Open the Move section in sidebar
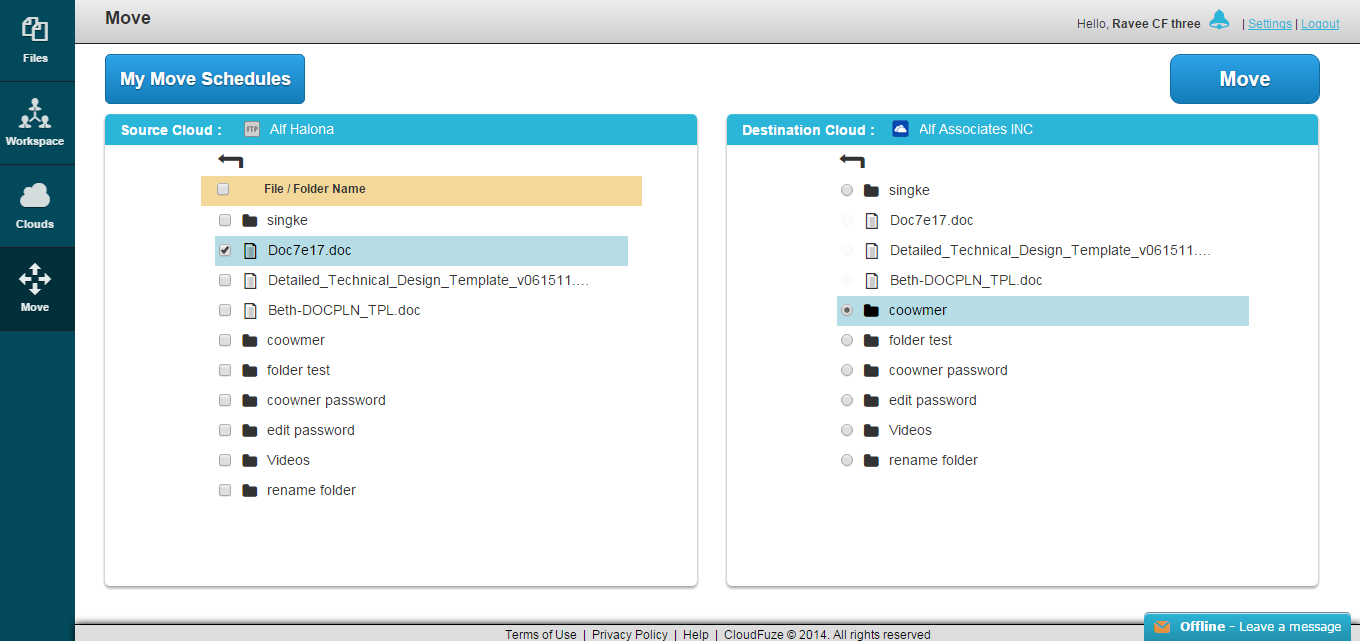This screenshot has width=1360, height=641. tap(36, 289)
